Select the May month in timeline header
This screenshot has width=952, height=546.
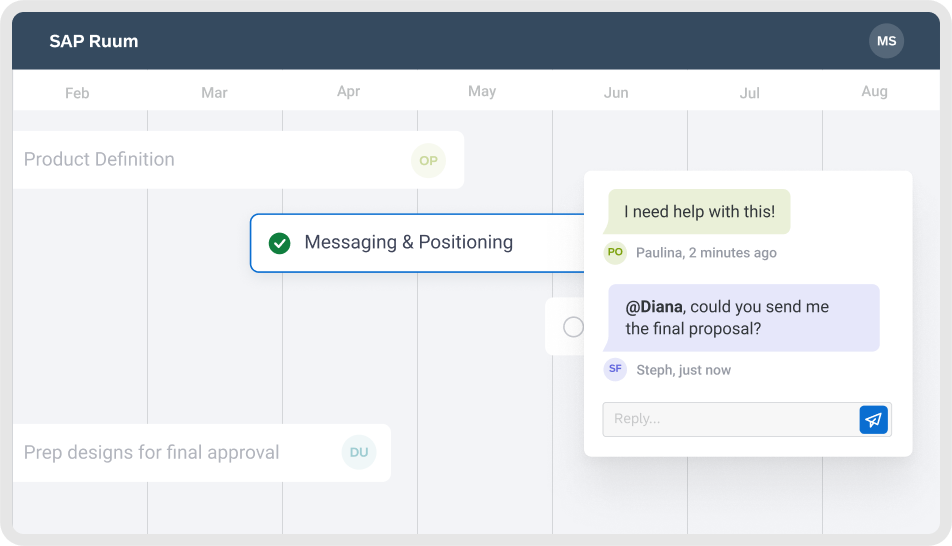[482, 92]
